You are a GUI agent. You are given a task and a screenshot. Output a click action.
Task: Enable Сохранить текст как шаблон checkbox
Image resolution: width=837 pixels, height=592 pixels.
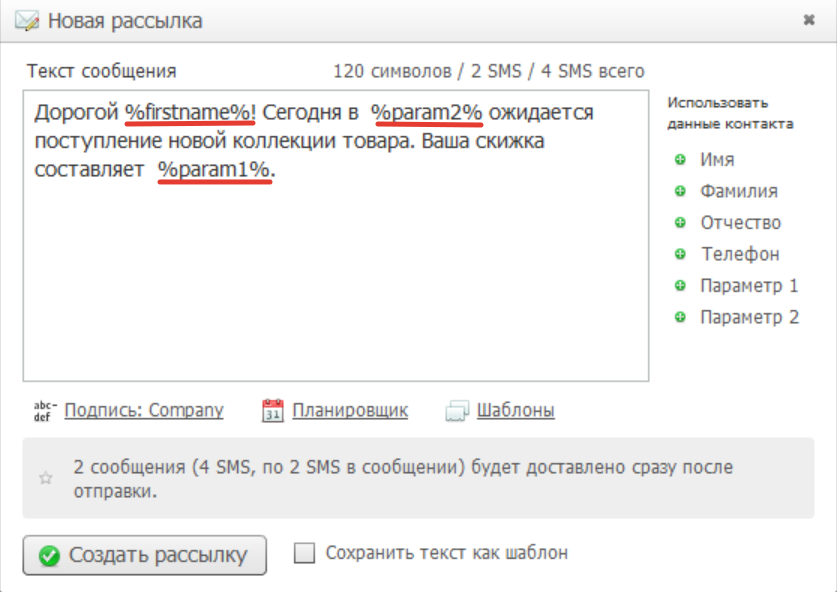pos(305,553)
